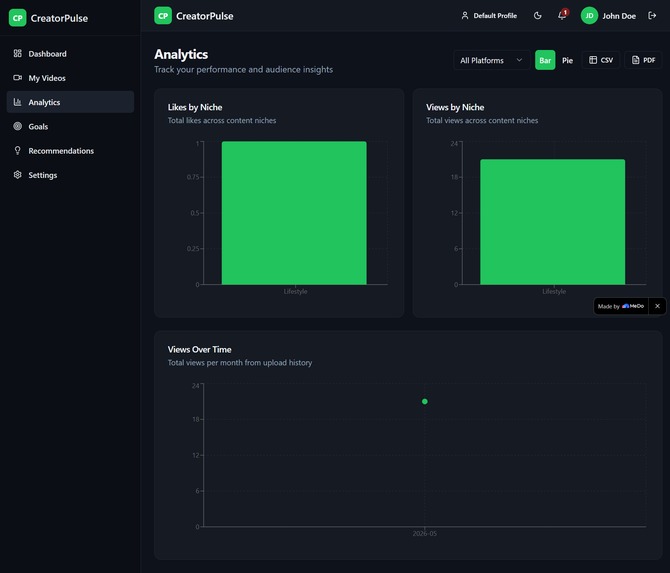Viewport: 670px width, 573px height.
Task: Click 'Total likes across content niches' subtitle
Action: pyautogui.click(x=222, y=120)
